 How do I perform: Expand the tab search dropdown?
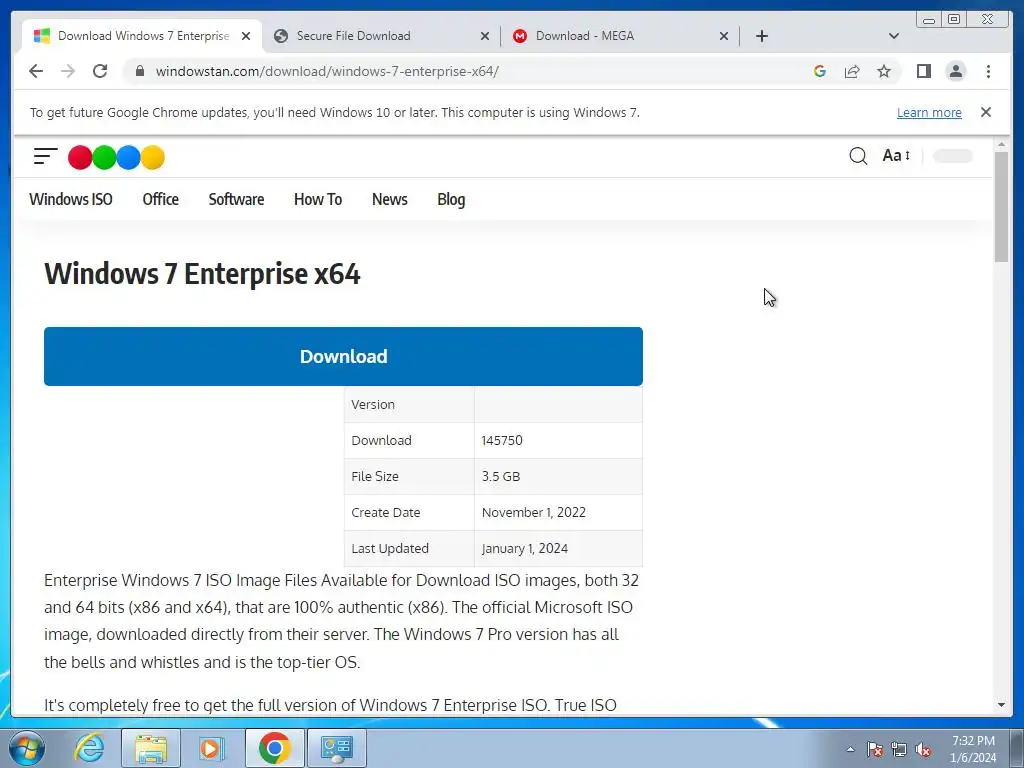893,36
